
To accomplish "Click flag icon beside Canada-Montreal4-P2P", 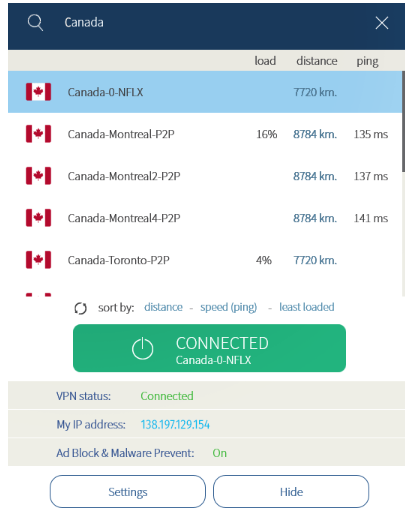I will [39, 218].
